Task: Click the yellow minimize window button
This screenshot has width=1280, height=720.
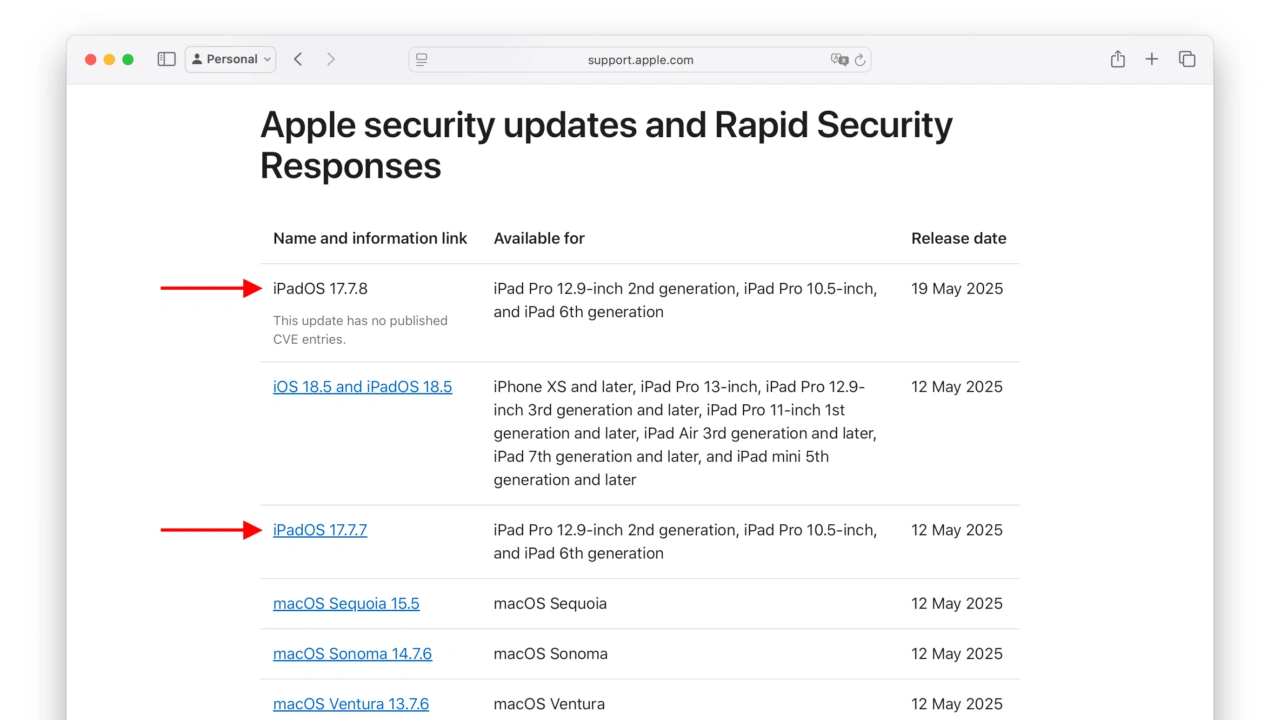Action: 109,60
